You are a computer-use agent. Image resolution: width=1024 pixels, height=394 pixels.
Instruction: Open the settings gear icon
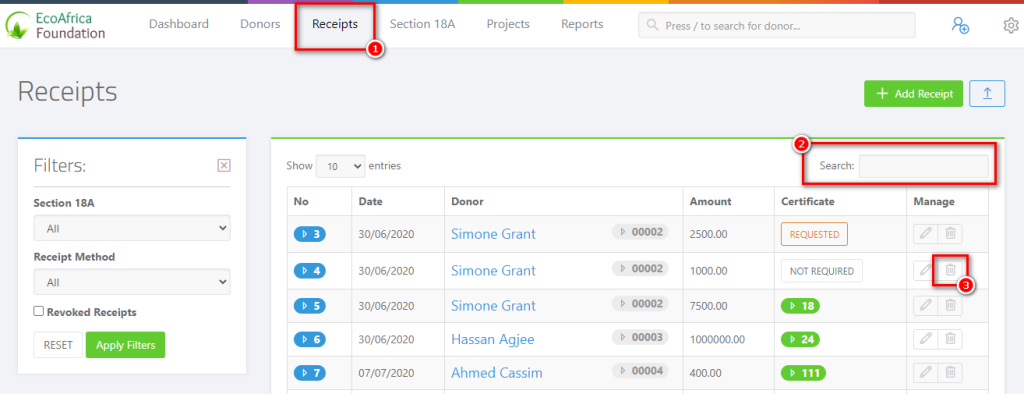click(1011, 25)
